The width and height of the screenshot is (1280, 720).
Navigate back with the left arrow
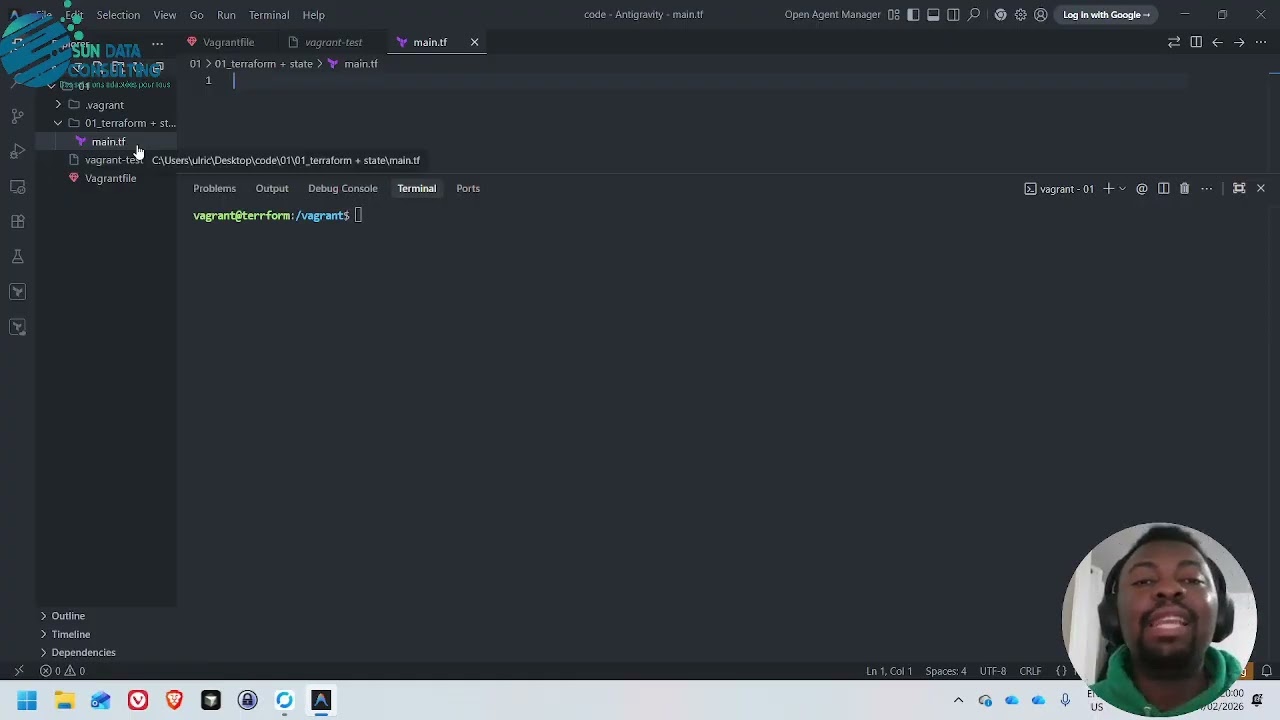click(x=1217, y=42)
